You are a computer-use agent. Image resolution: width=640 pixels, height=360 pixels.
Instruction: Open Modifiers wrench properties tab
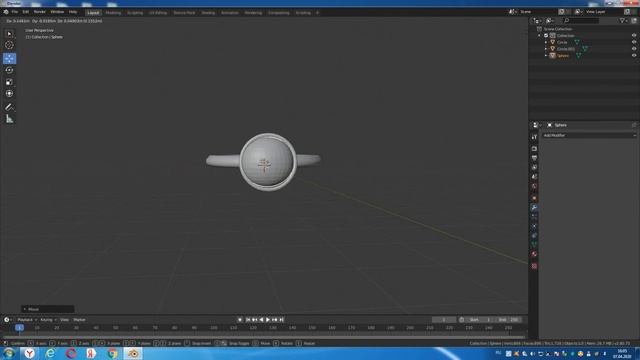tap(534, 208)
